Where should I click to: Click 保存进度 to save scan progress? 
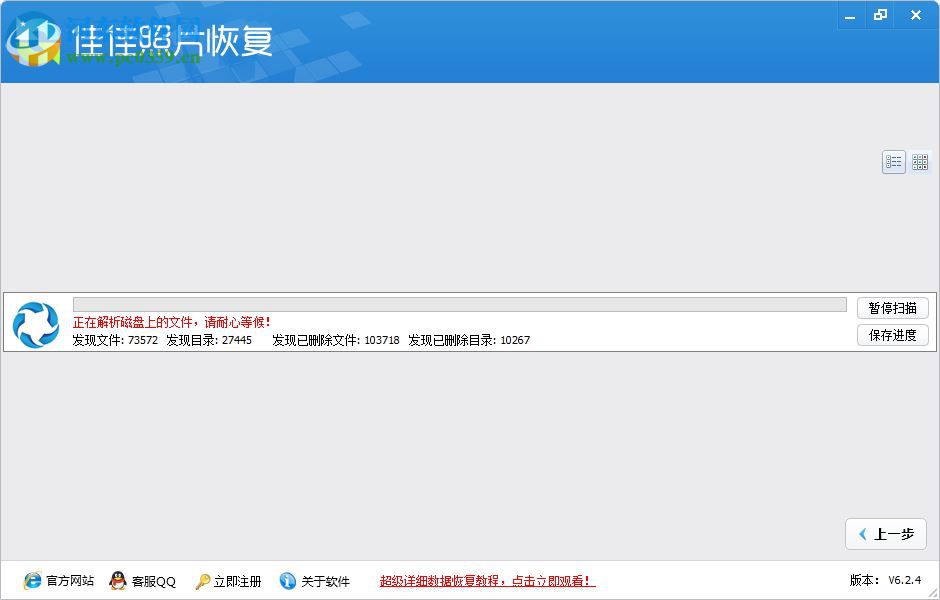tap(892, 335)
